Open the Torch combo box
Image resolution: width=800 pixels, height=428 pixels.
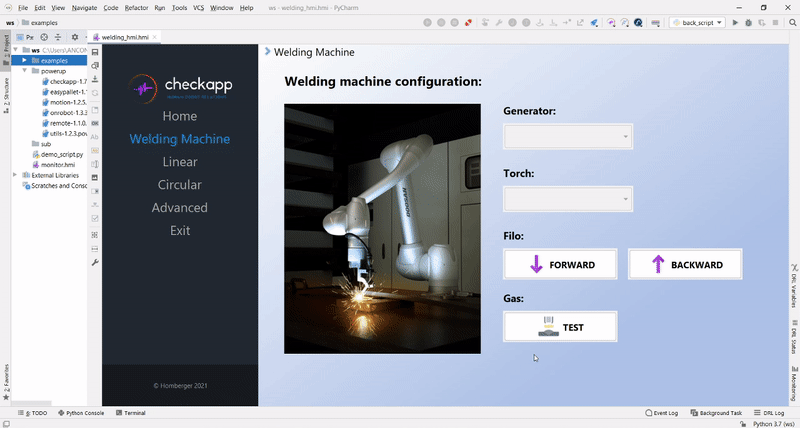(568, 199)
